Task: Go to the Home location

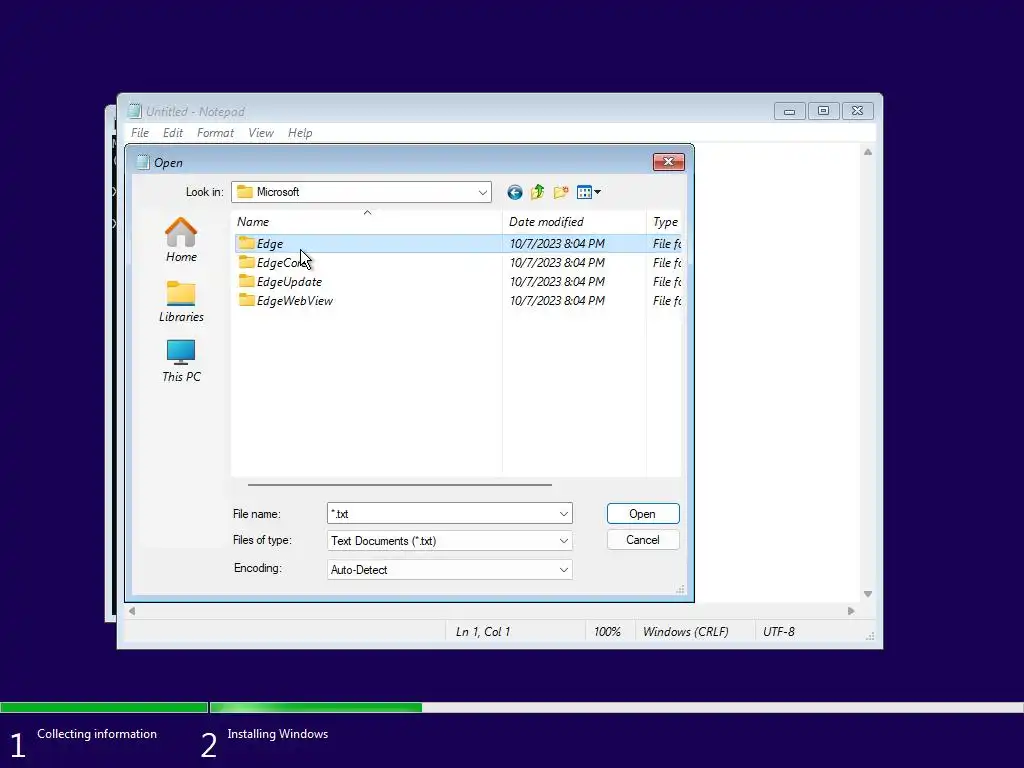Action: point(181,240)
